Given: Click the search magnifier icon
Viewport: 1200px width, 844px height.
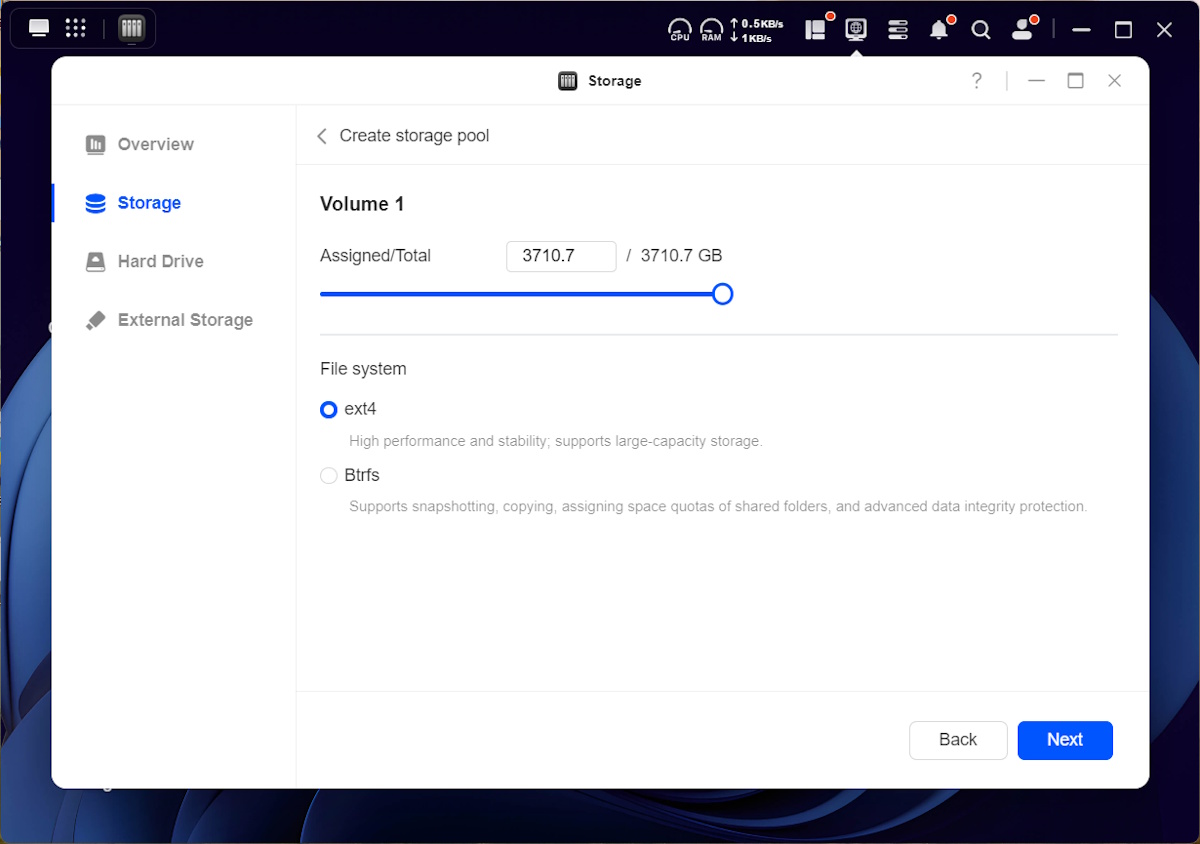Looking at the screenshot, I should (x=981, y=30).
